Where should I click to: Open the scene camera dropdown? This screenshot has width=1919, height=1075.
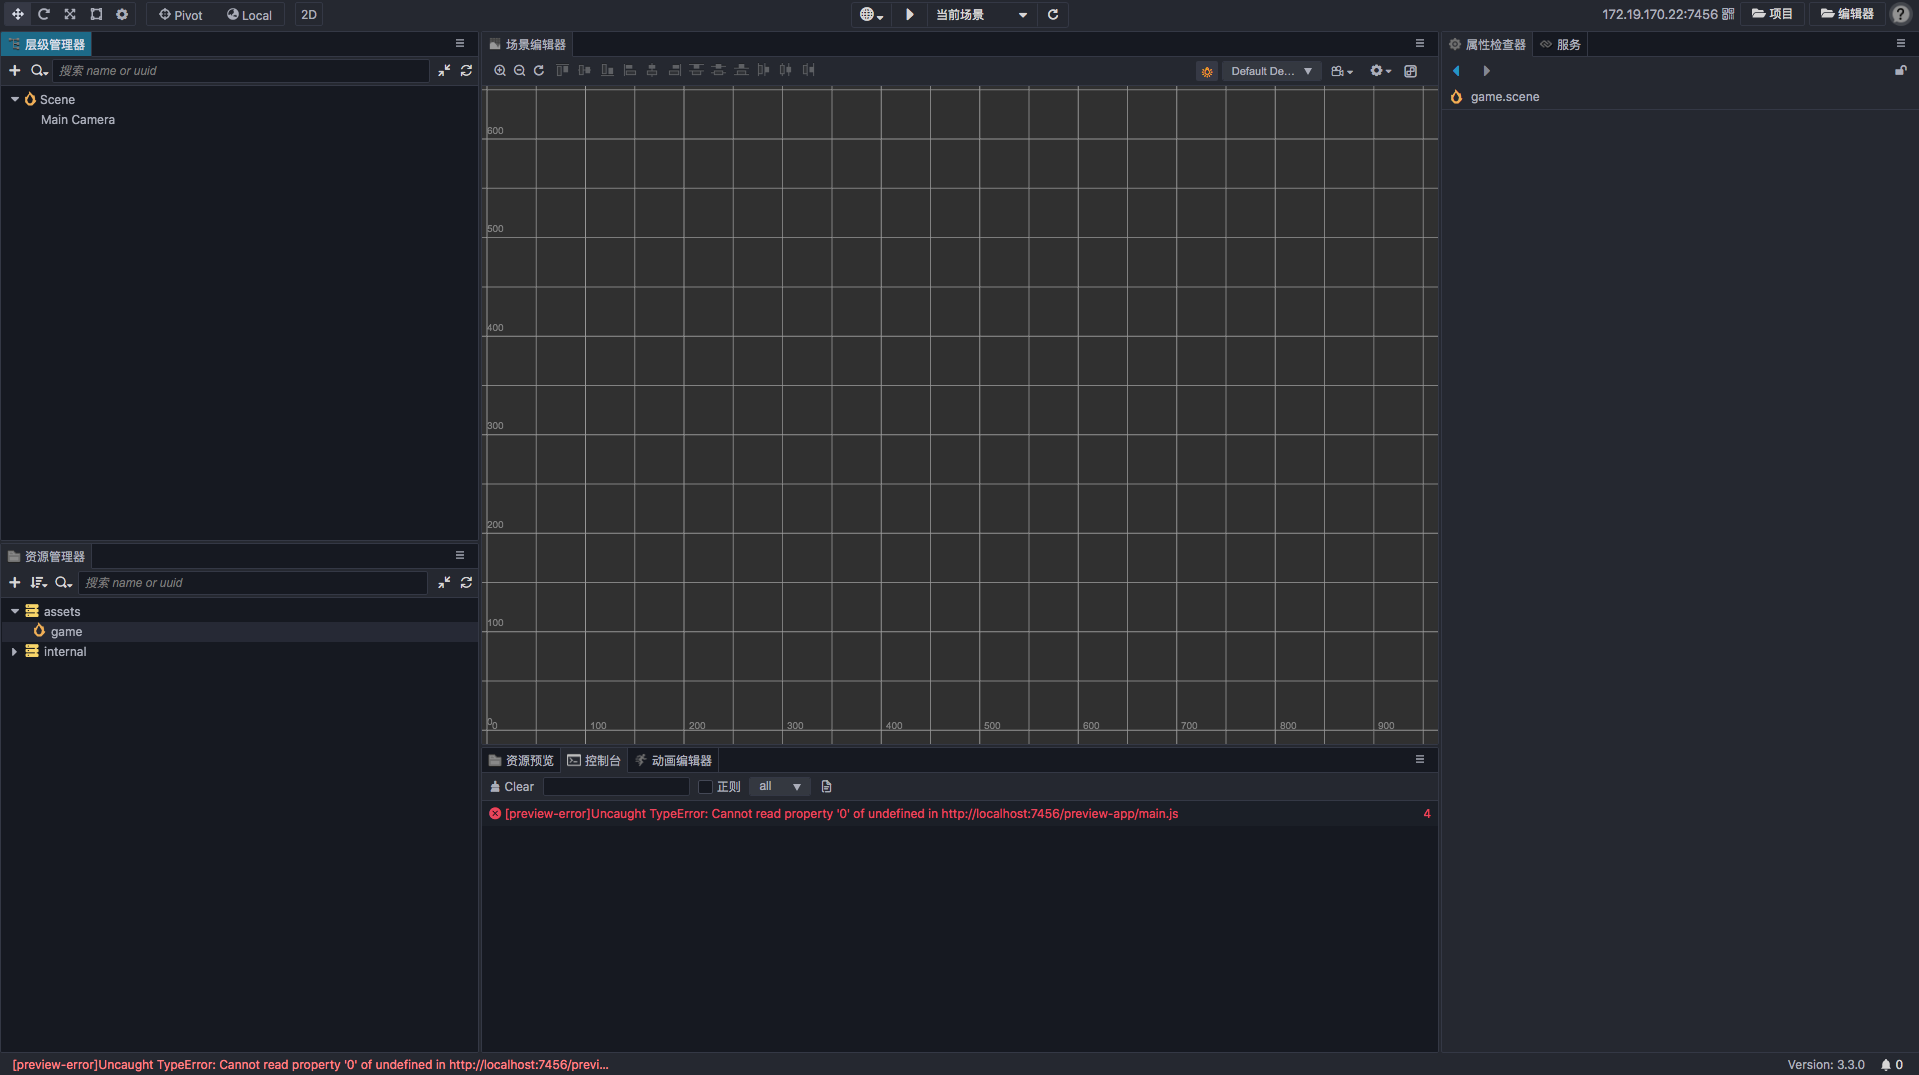[x=1342, y=71]
